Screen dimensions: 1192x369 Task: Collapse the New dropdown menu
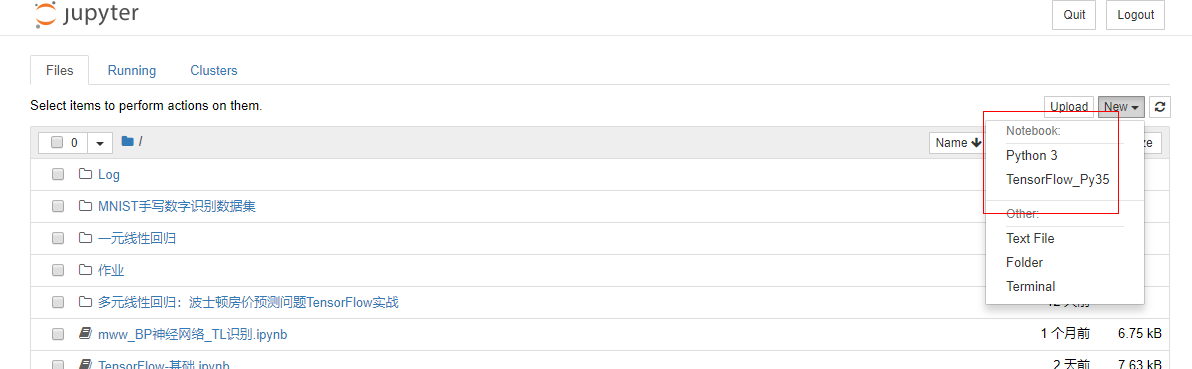point(1121,107)
